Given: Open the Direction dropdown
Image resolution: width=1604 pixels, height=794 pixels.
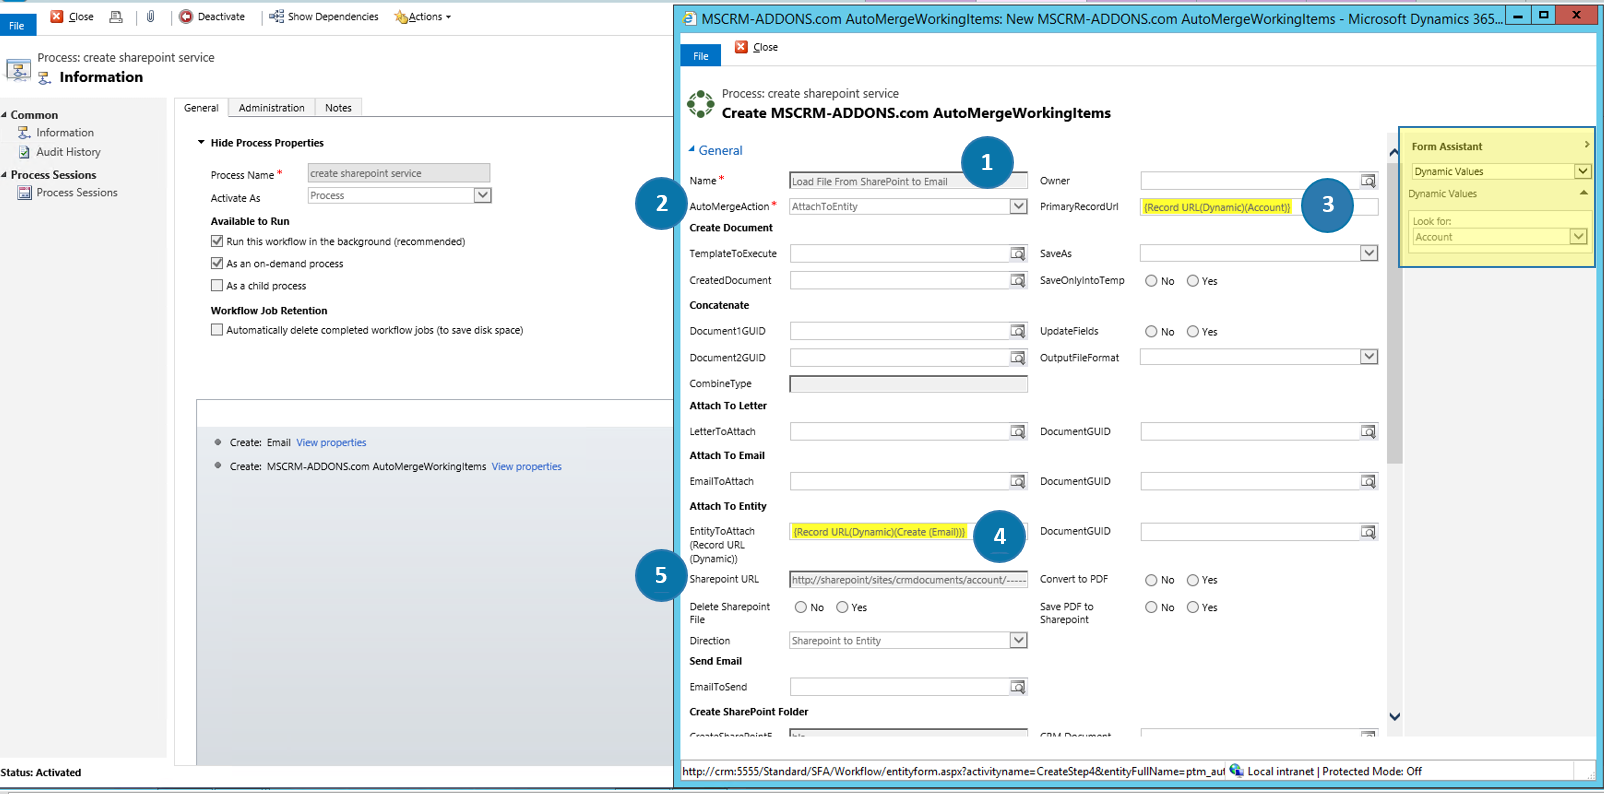Looking at the screenshot, I should coord(1018,640).
